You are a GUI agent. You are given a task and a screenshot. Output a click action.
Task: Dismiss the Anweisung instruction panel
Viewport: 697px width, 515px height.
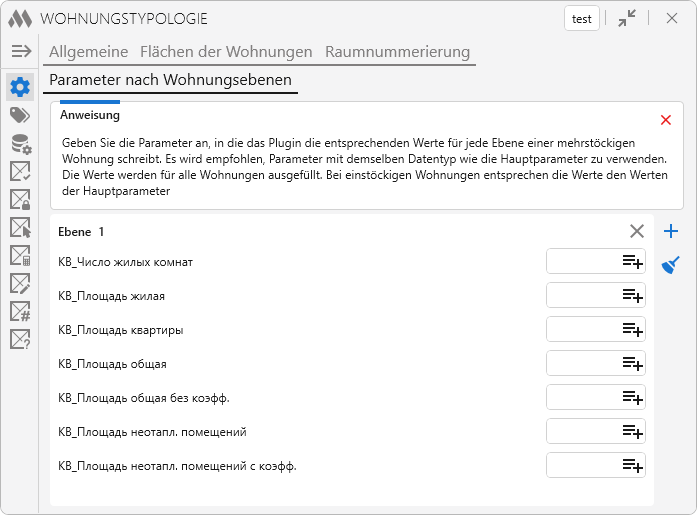666,120
